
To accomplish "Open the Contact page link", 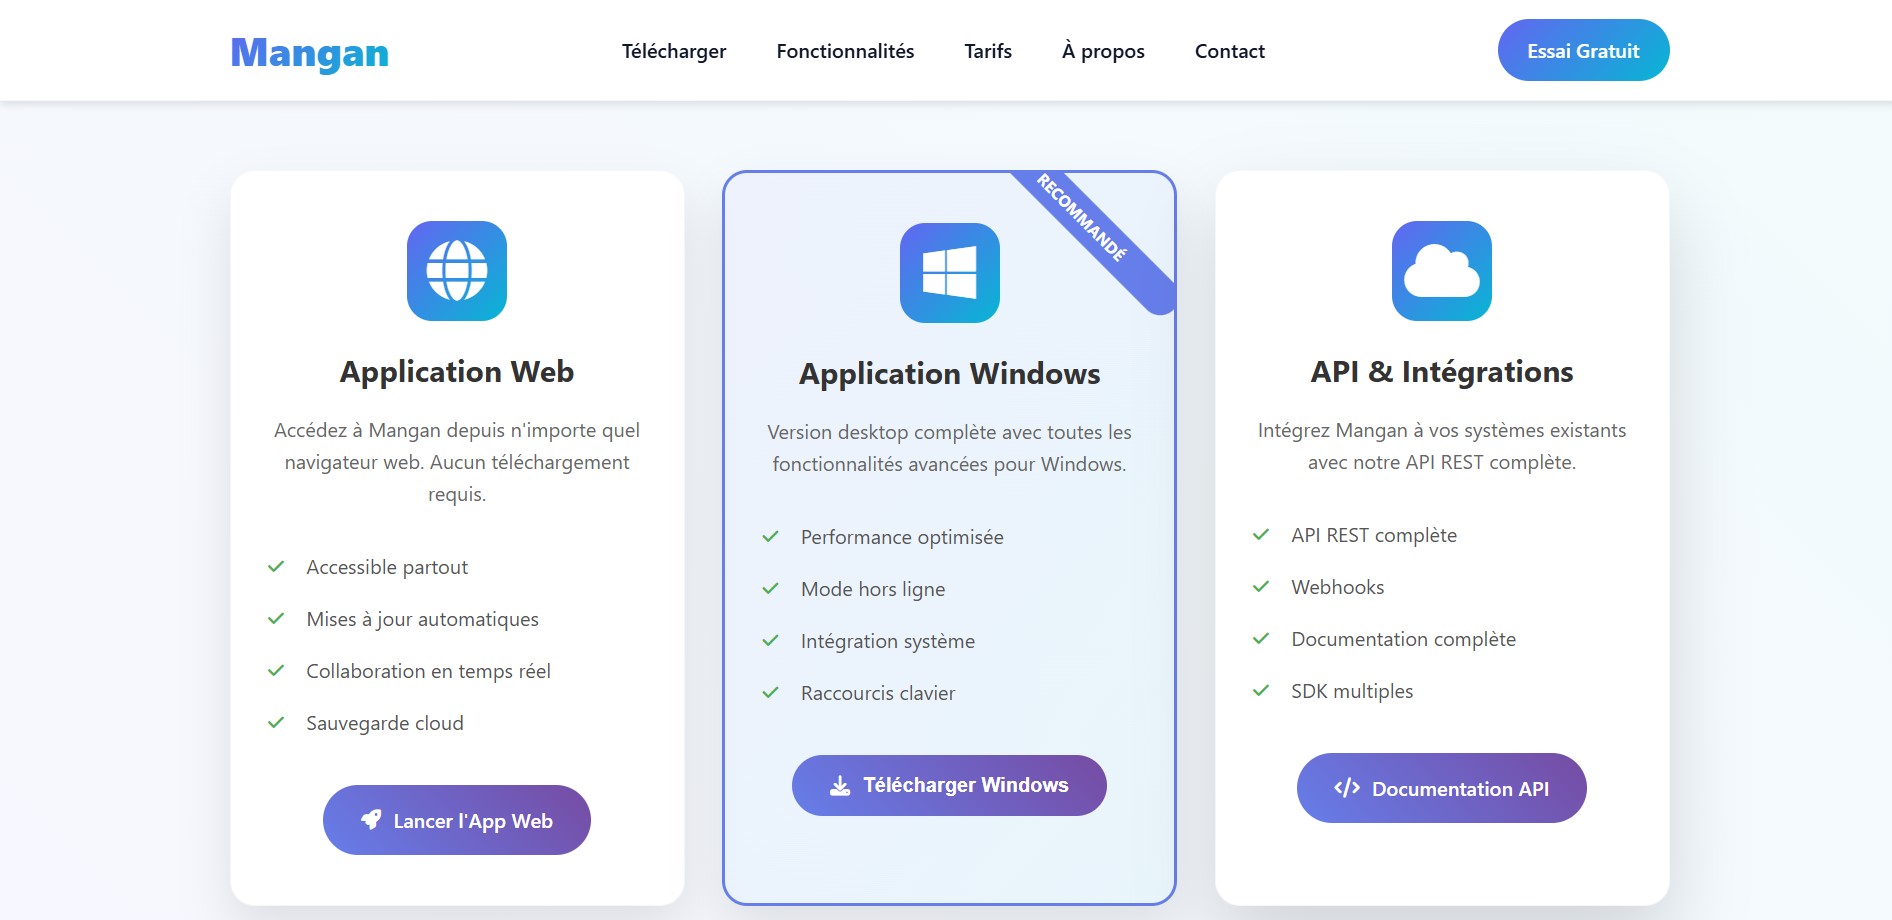I will [x=1229, y=51].
